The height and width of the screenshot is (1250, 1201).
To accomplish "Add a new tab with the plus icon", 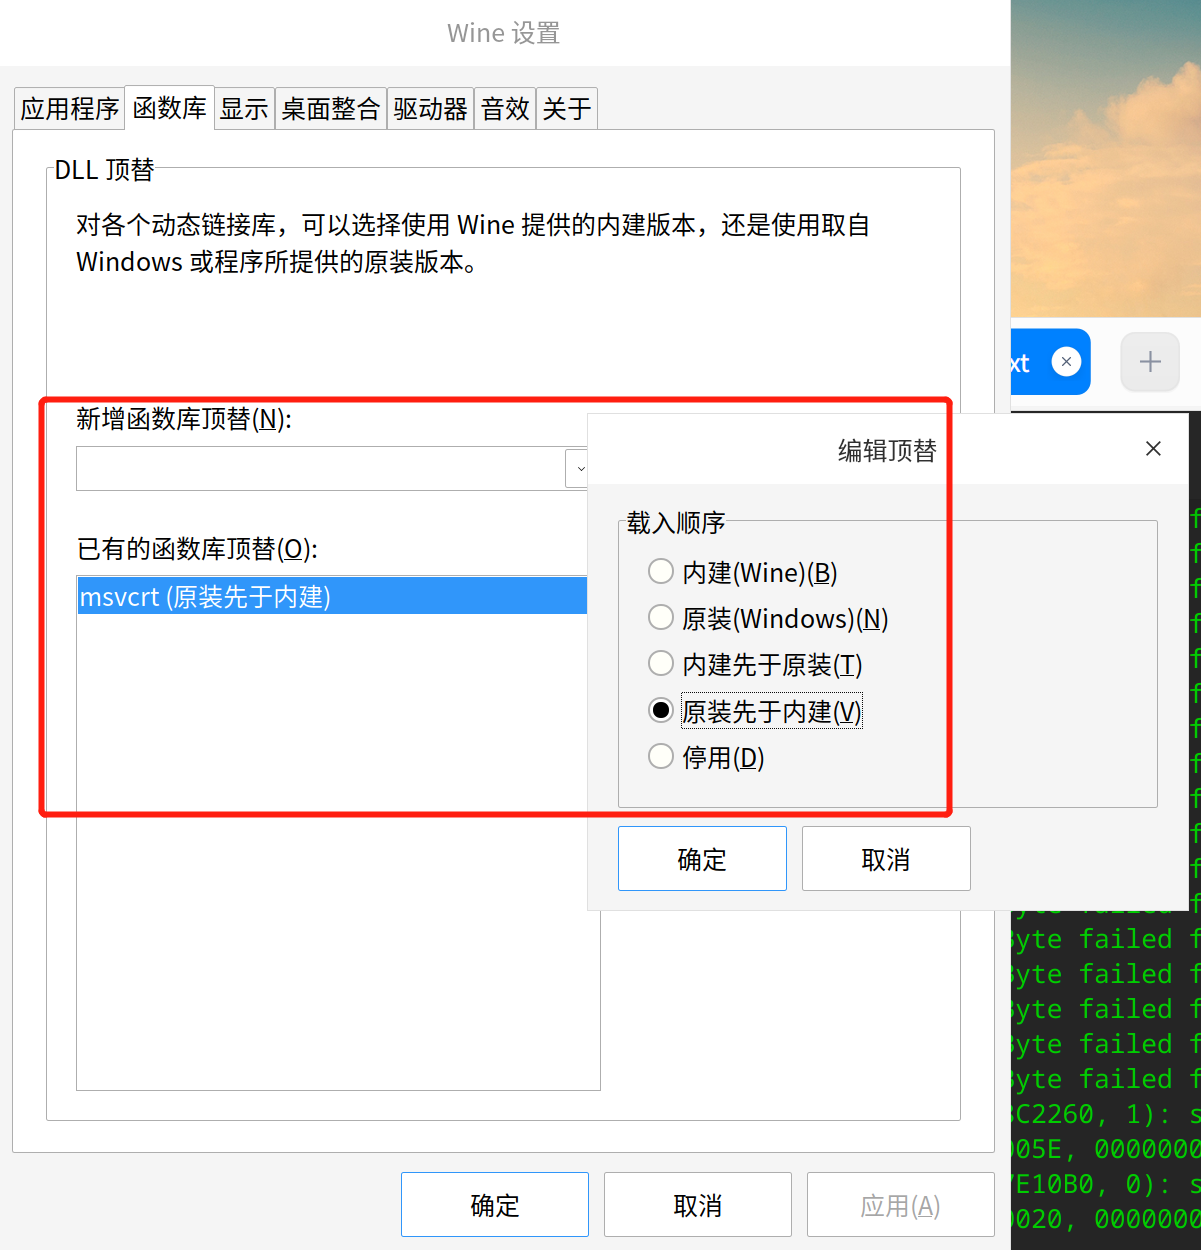I will [x=1150, y=361].
